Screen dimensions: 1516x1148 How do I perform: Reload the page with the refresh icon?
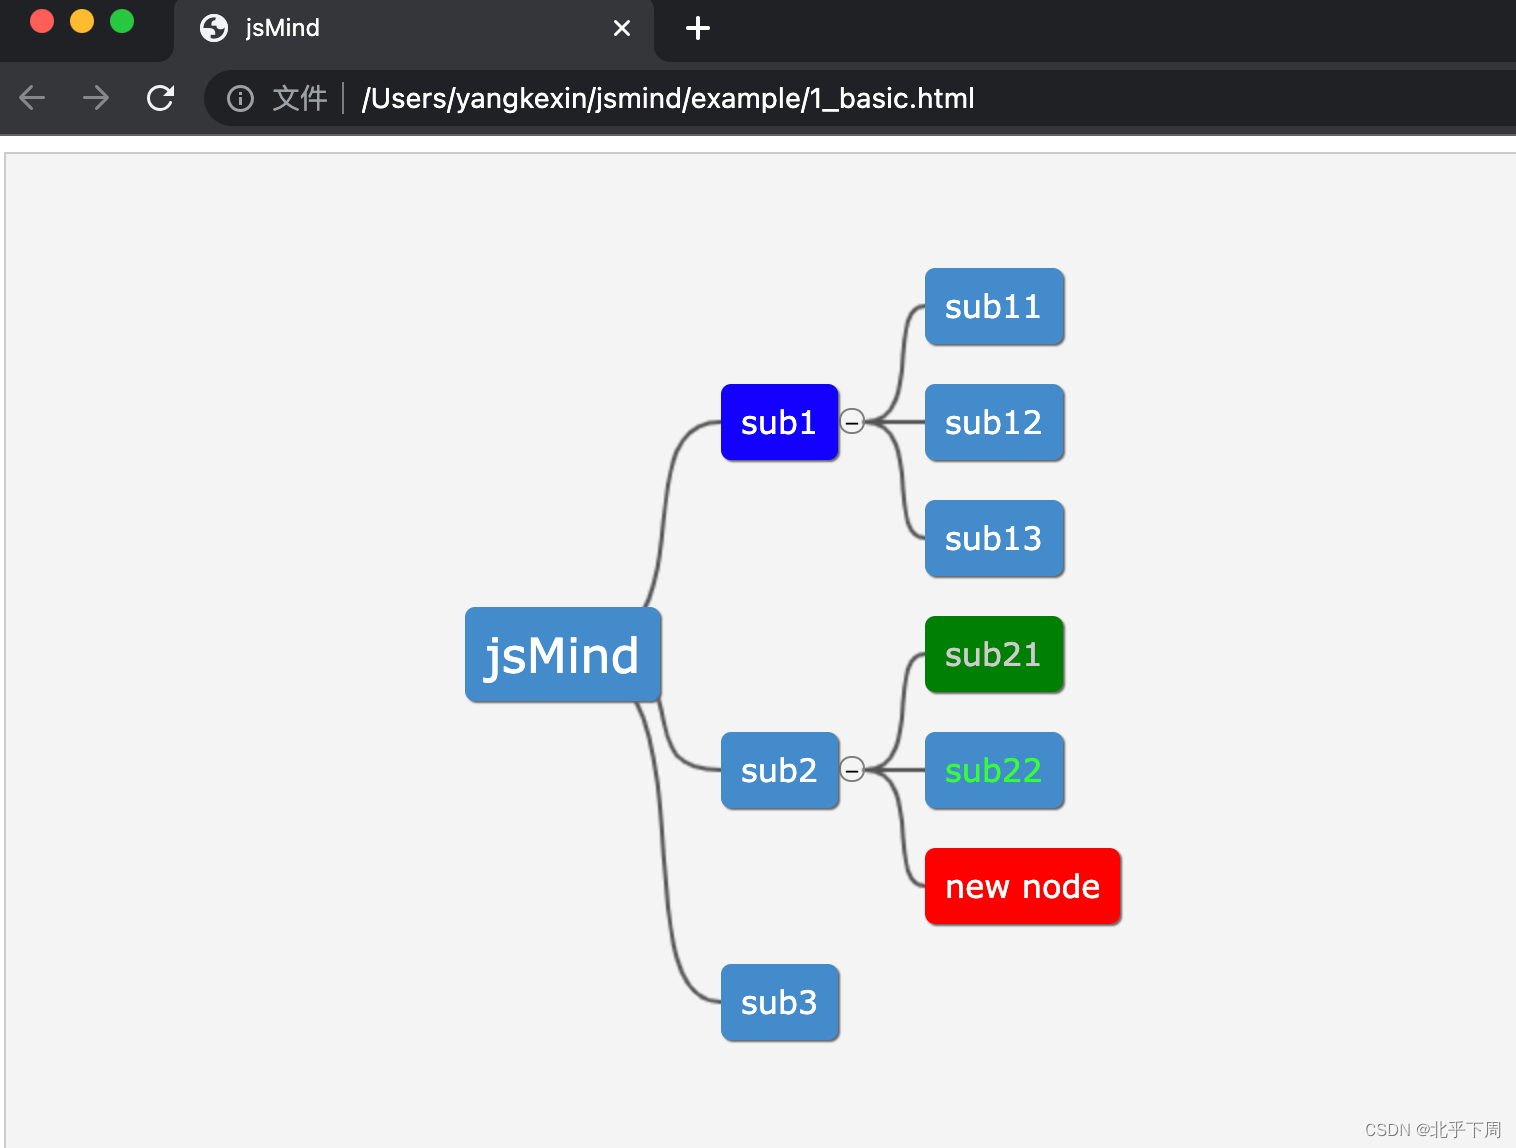(160, 98)
